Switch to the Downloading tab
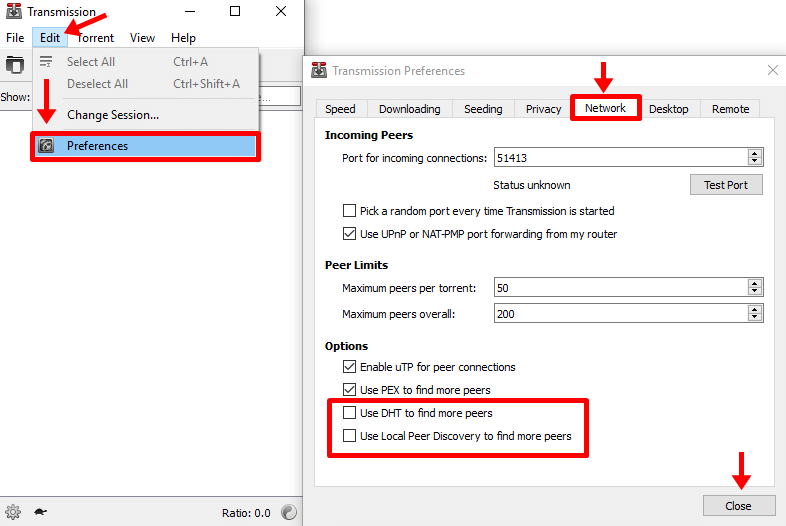Viewport: 786px width, 526px height. (x=410, y=109)
